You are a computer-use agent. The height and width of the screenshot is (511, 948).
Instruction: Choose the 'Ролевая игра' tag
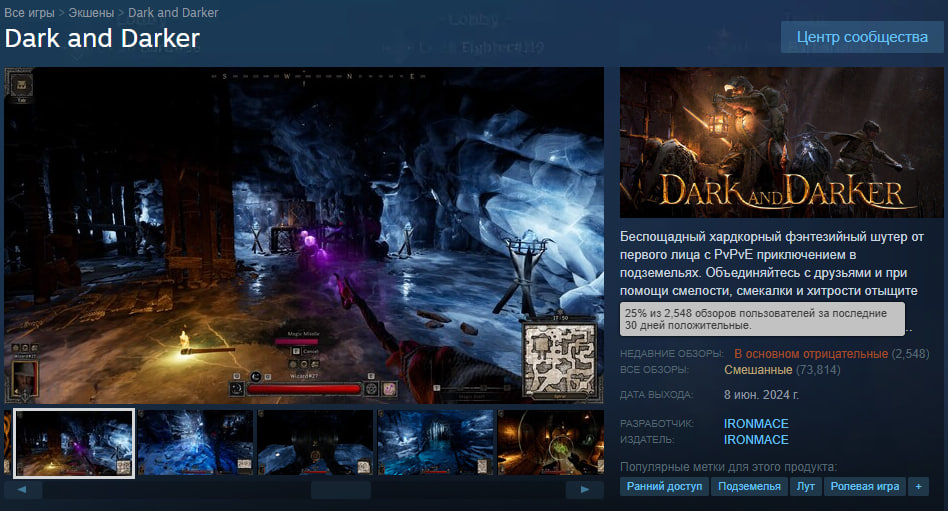click(864, 486)
